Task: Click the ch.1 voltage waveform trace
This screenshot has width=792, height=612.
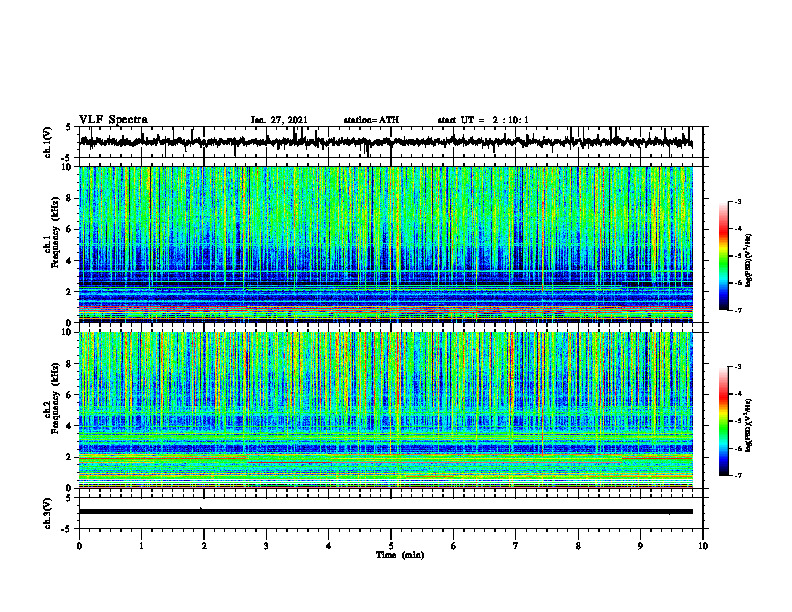Action: pyautogui.click(x=385, y=142)
